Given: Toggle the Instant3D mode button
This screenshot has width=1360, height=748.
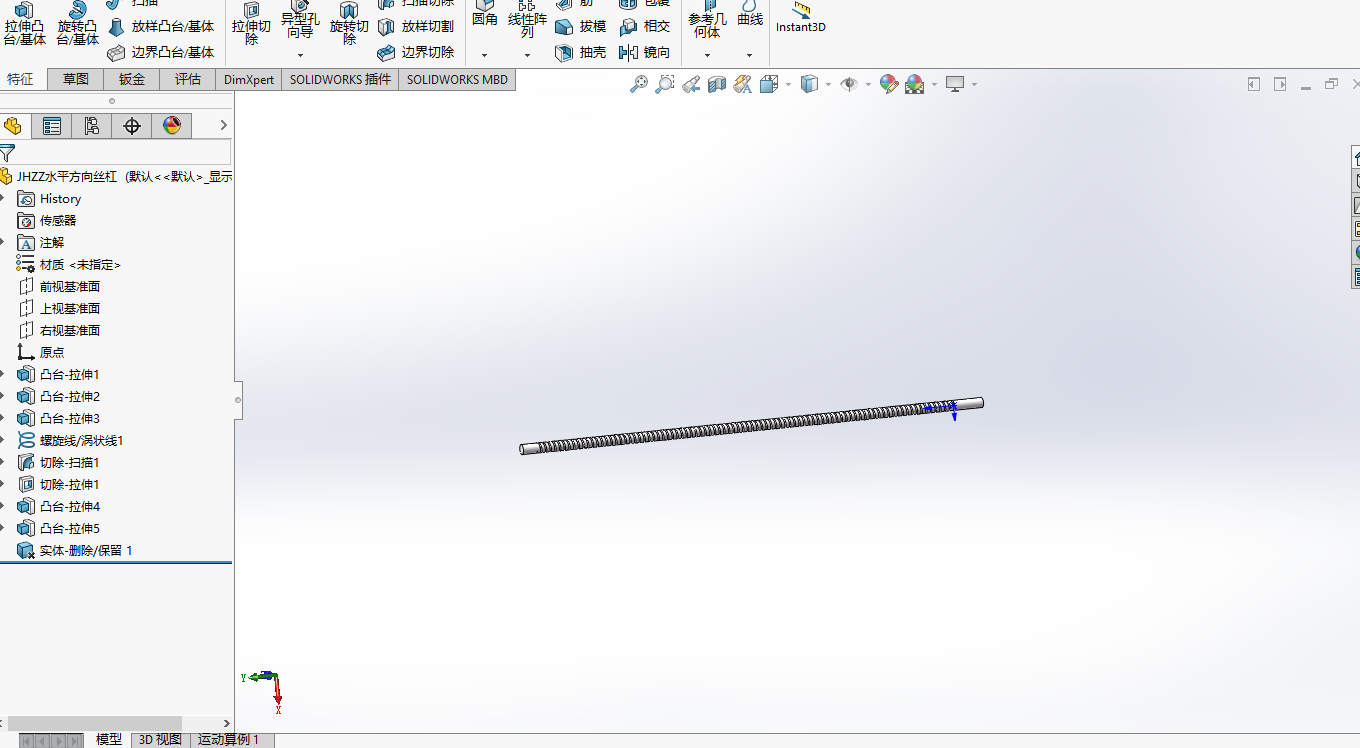Looking at the screenshot, I should [x=801, y=17].
